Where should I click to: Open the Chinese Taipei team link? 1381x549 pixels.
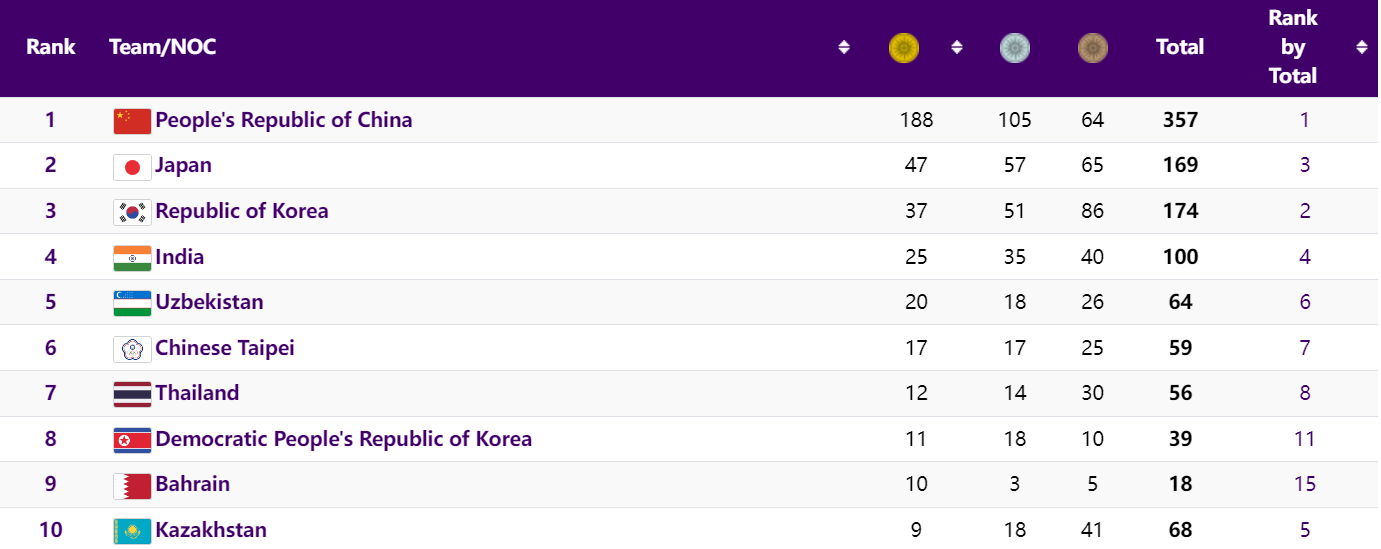(x=225, y=348)
